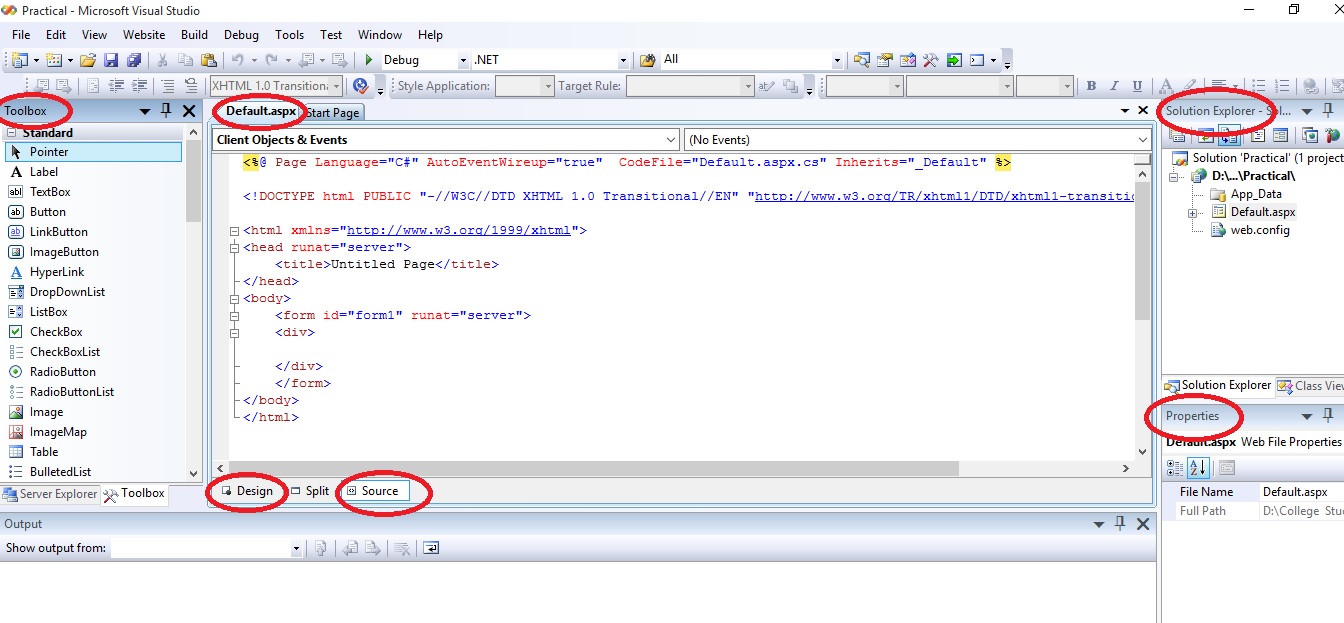Screen dimensions: 1344x623
Task: Click the File Name value Default.aspx in Properties
Action: coord(1295,492)
